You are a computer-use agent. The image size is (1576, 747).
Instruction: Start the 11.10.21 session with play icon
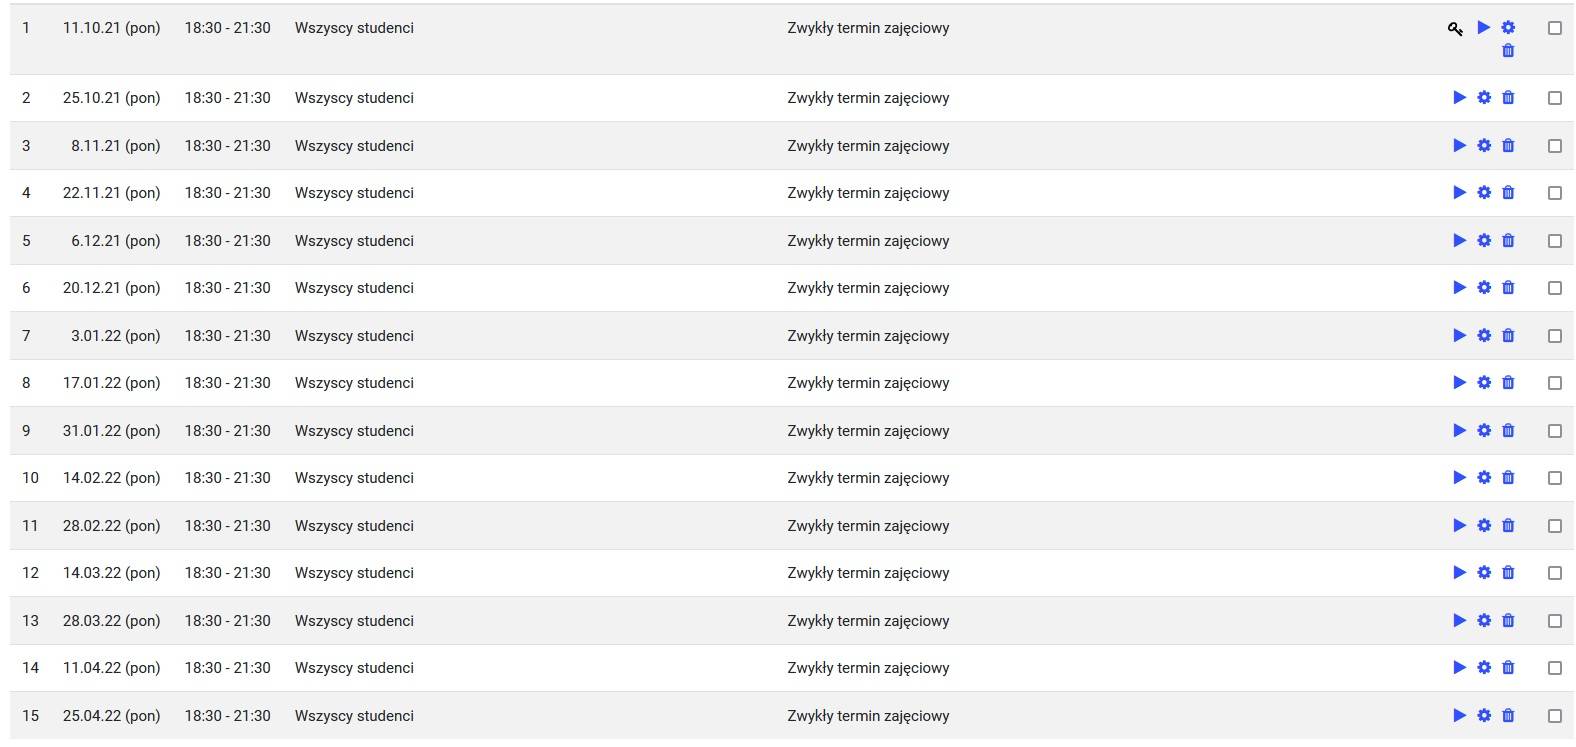(x=1484, y=28)
